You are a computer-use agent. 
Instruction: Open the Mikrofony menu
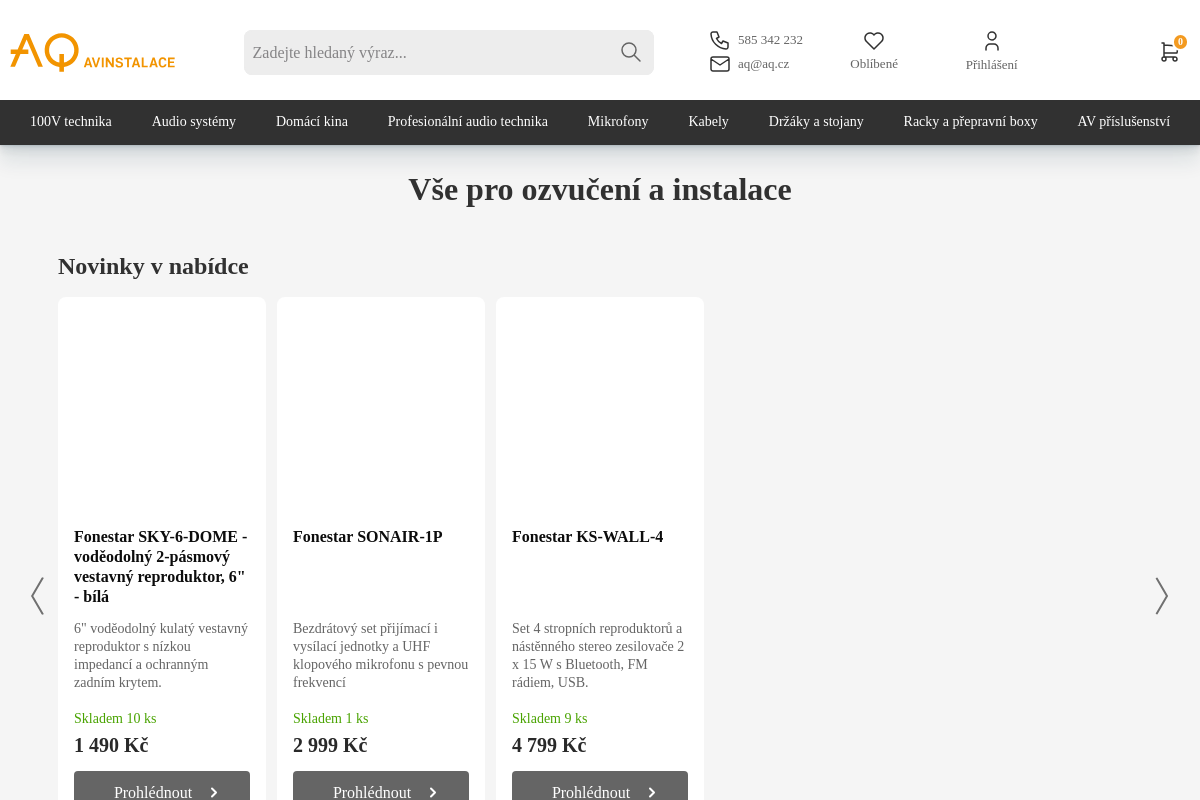click(x=618, y=122)
